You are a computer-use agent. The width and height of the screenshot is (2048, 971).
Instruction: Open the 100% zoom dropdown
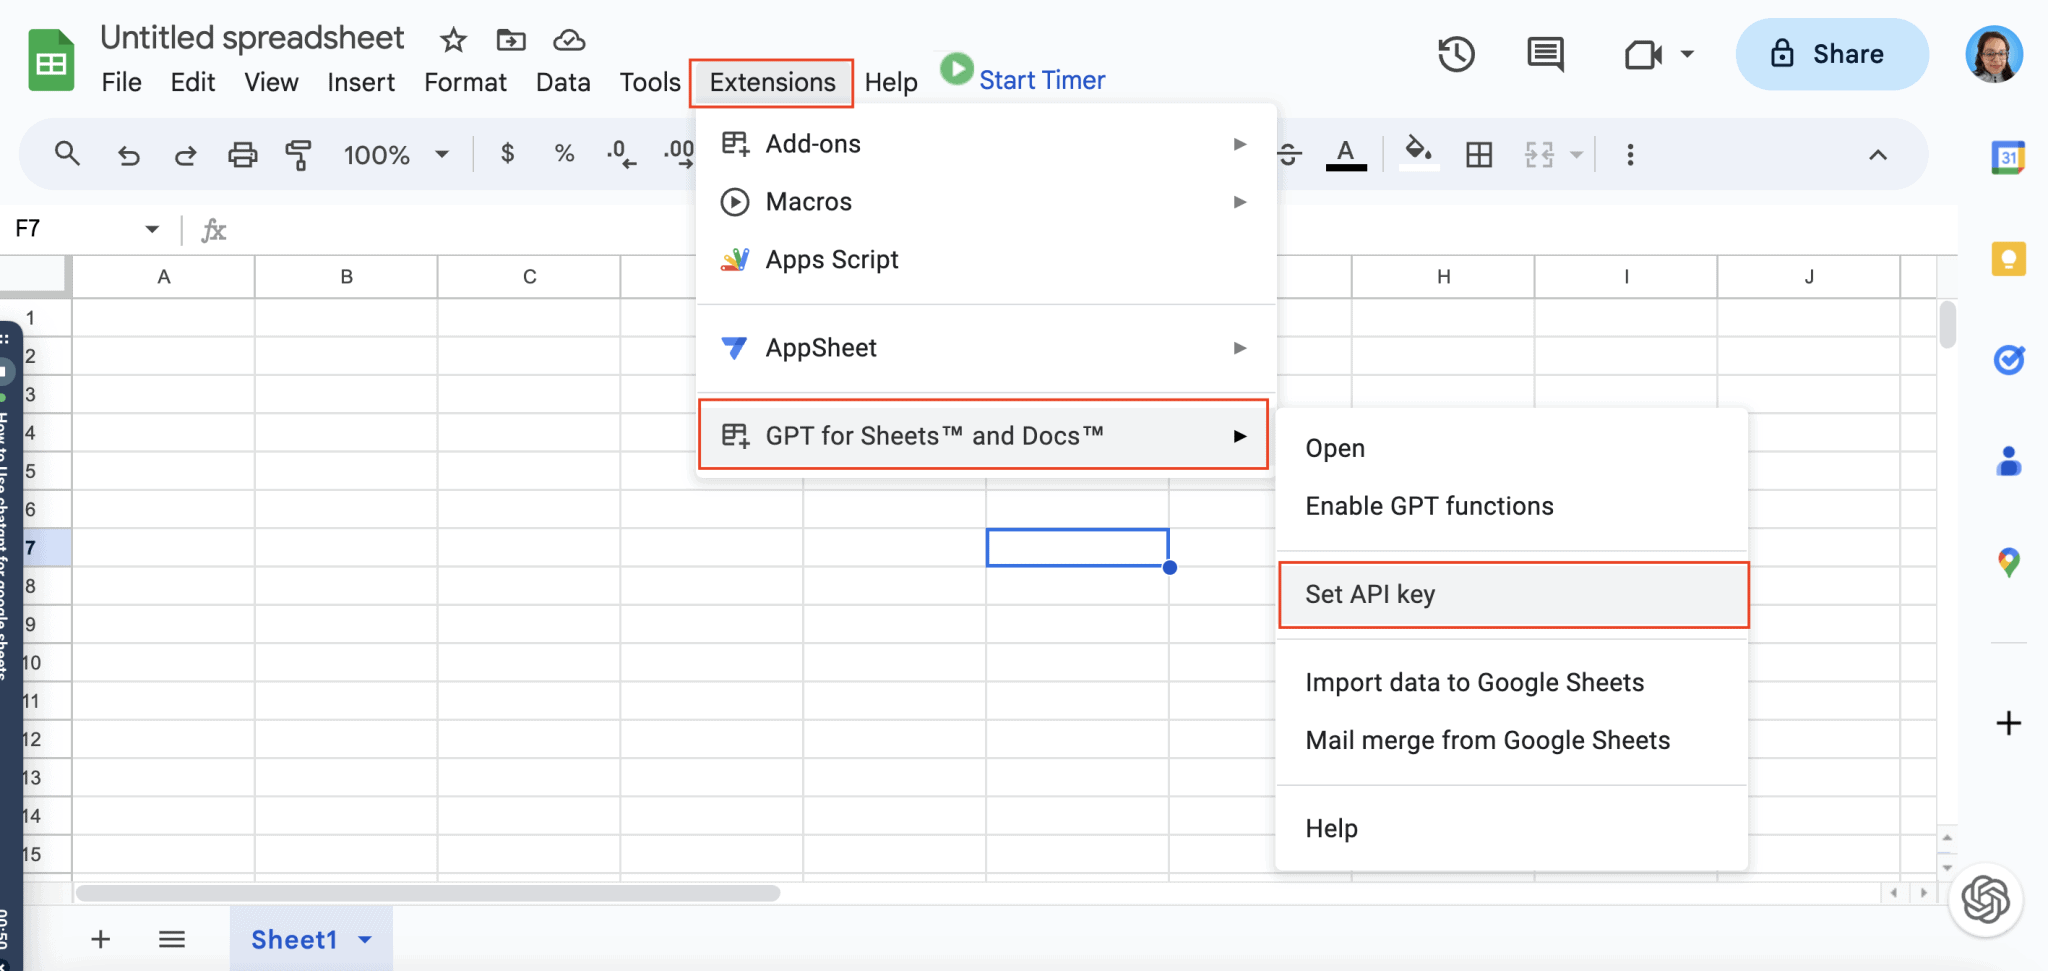(x=396, y=154)
